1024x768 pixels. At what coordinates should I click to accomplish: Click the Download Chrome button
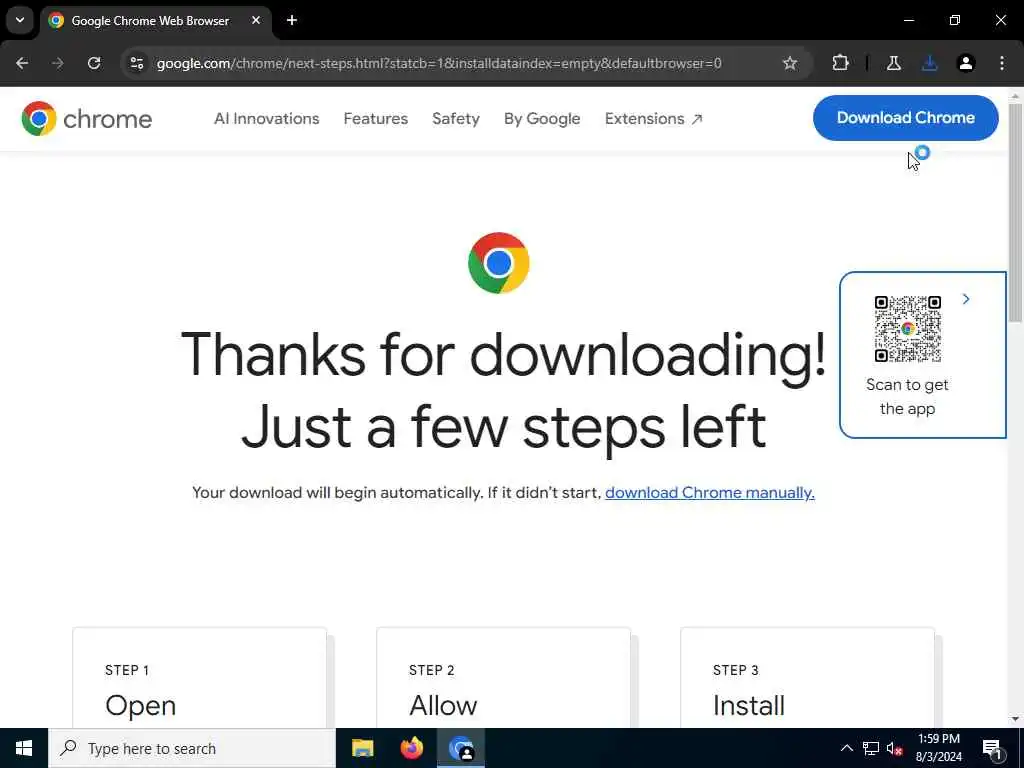point(906,118)
